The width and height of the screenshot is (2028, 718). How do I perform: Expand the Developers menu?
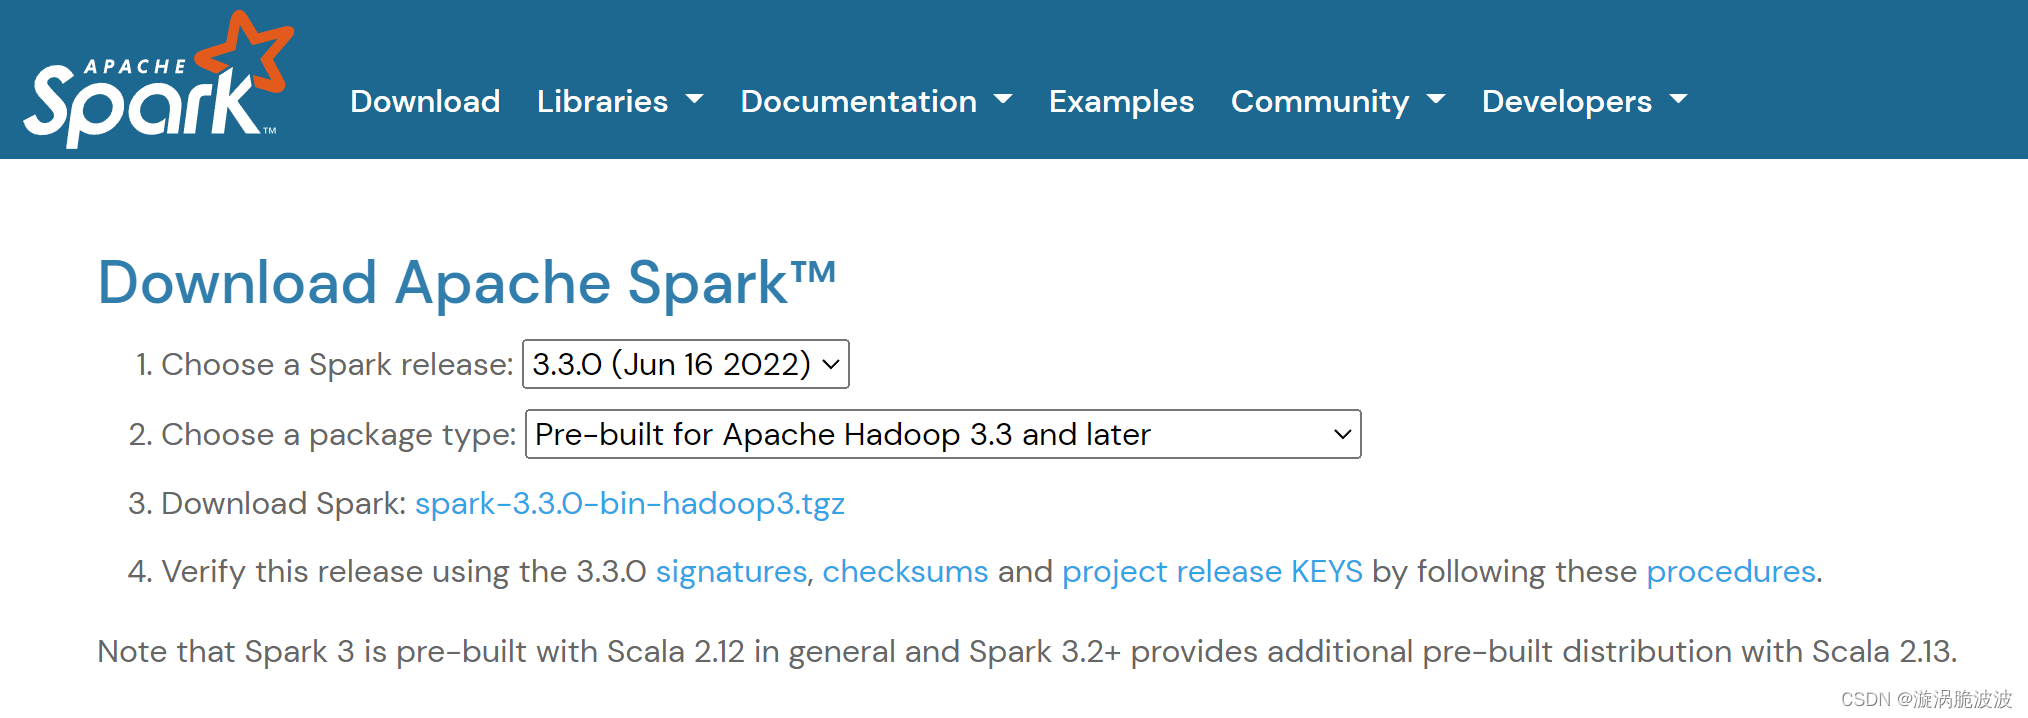pyautogui.click(x=1585, y=101)
